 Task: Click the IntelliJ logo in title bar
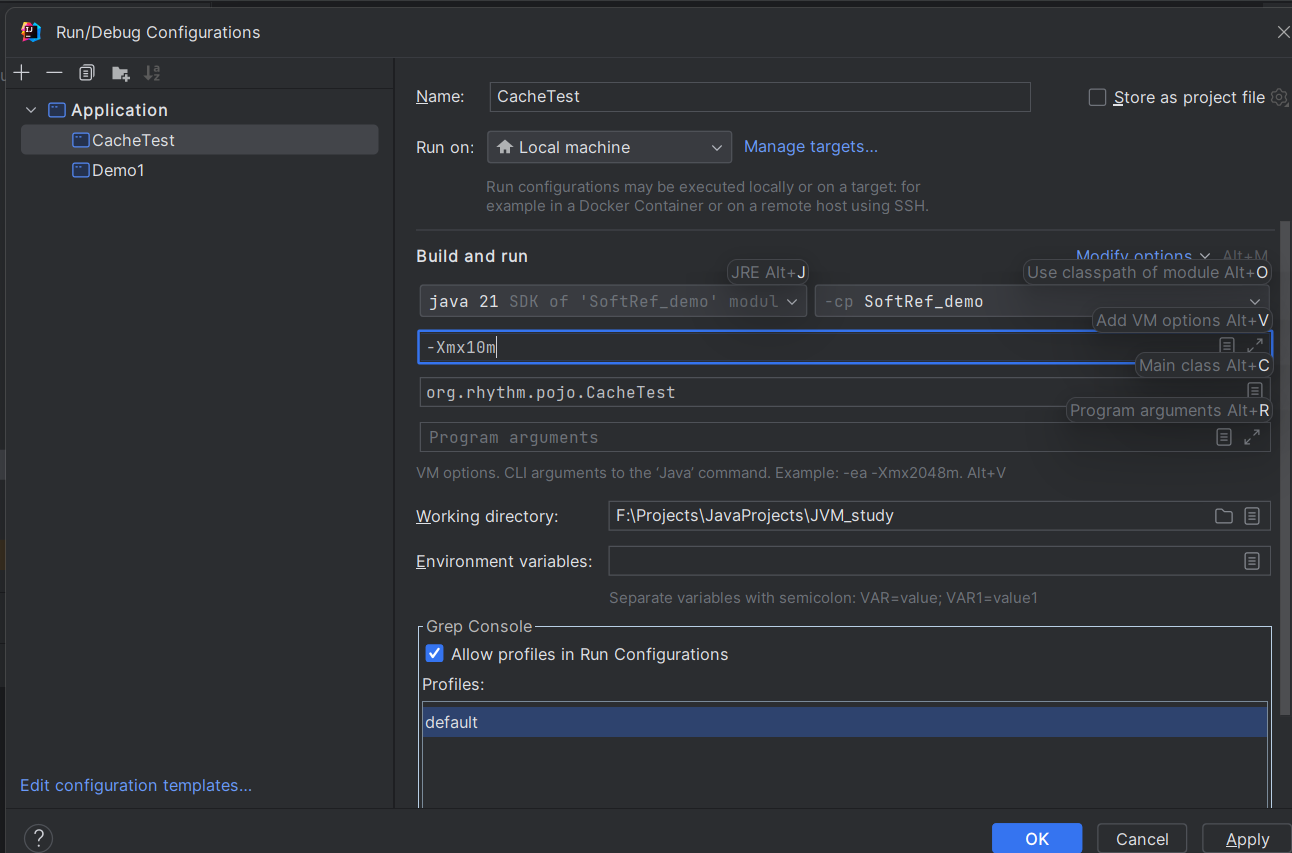[x=31, y=32]
